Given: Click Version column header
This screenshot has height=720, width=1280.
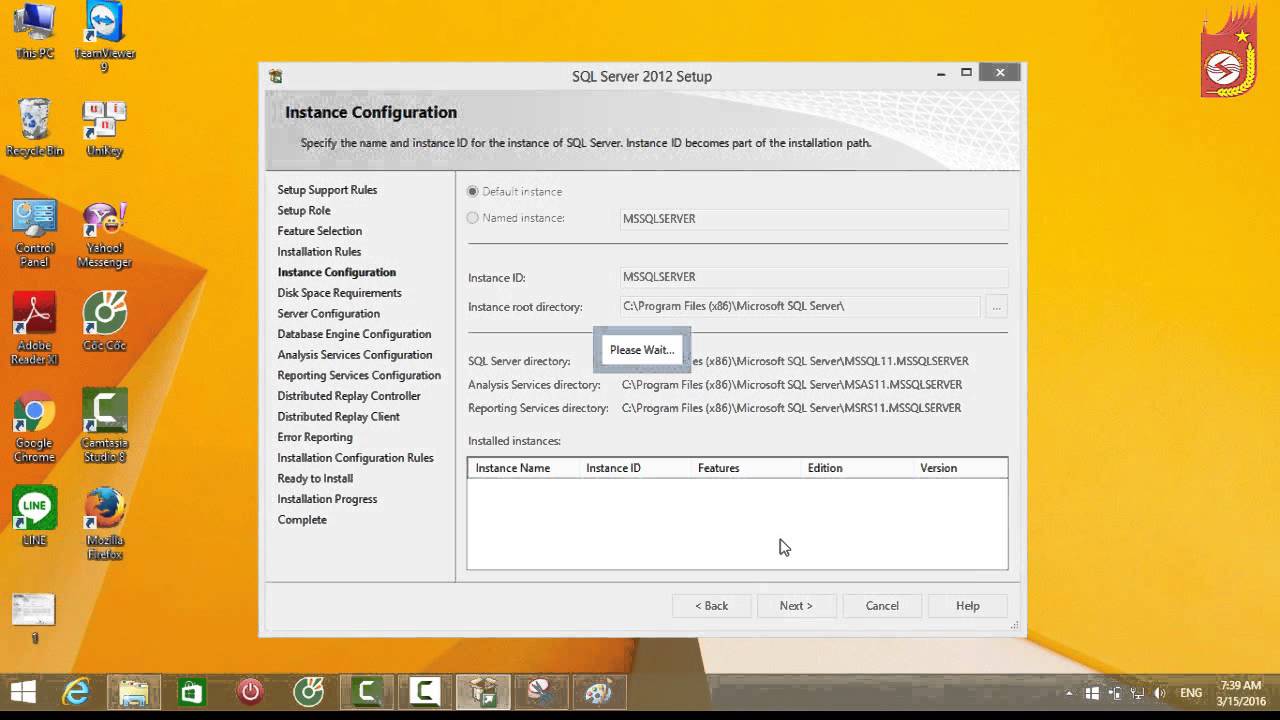Looking at the screenshot, I should (960, 468).
